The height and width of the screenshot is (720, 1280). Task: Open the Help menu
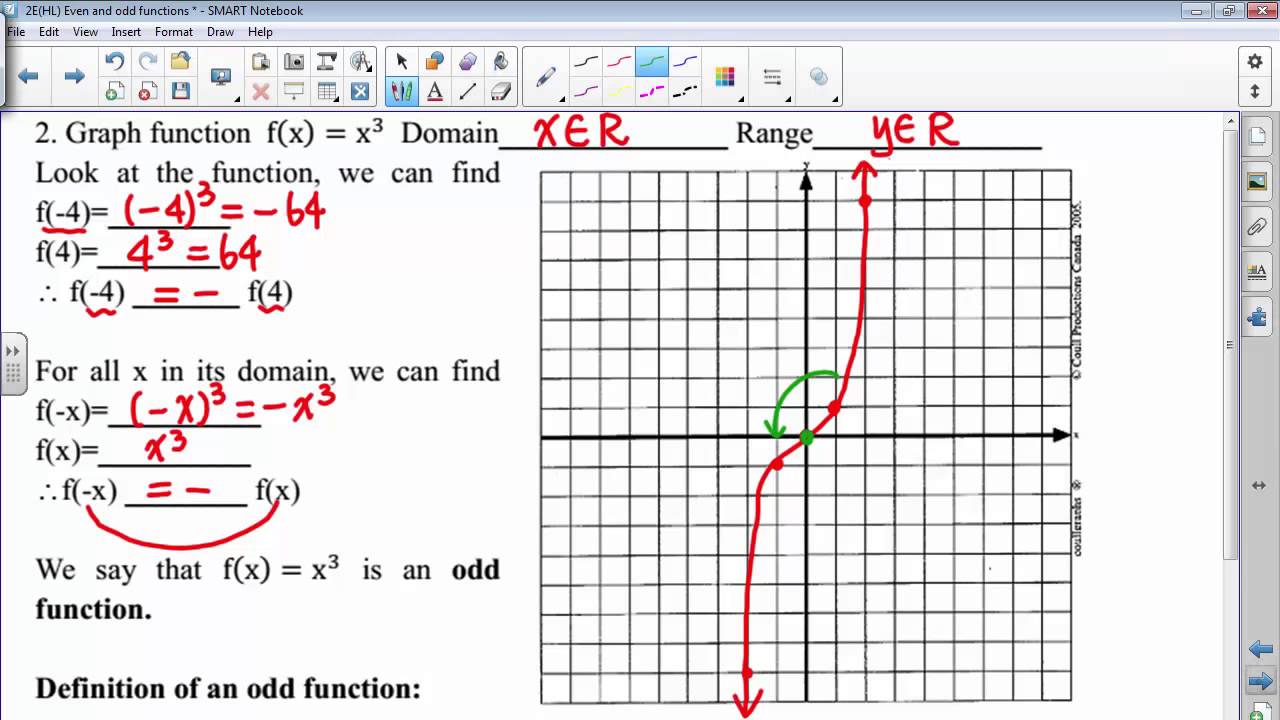click(x=260, y=32)
